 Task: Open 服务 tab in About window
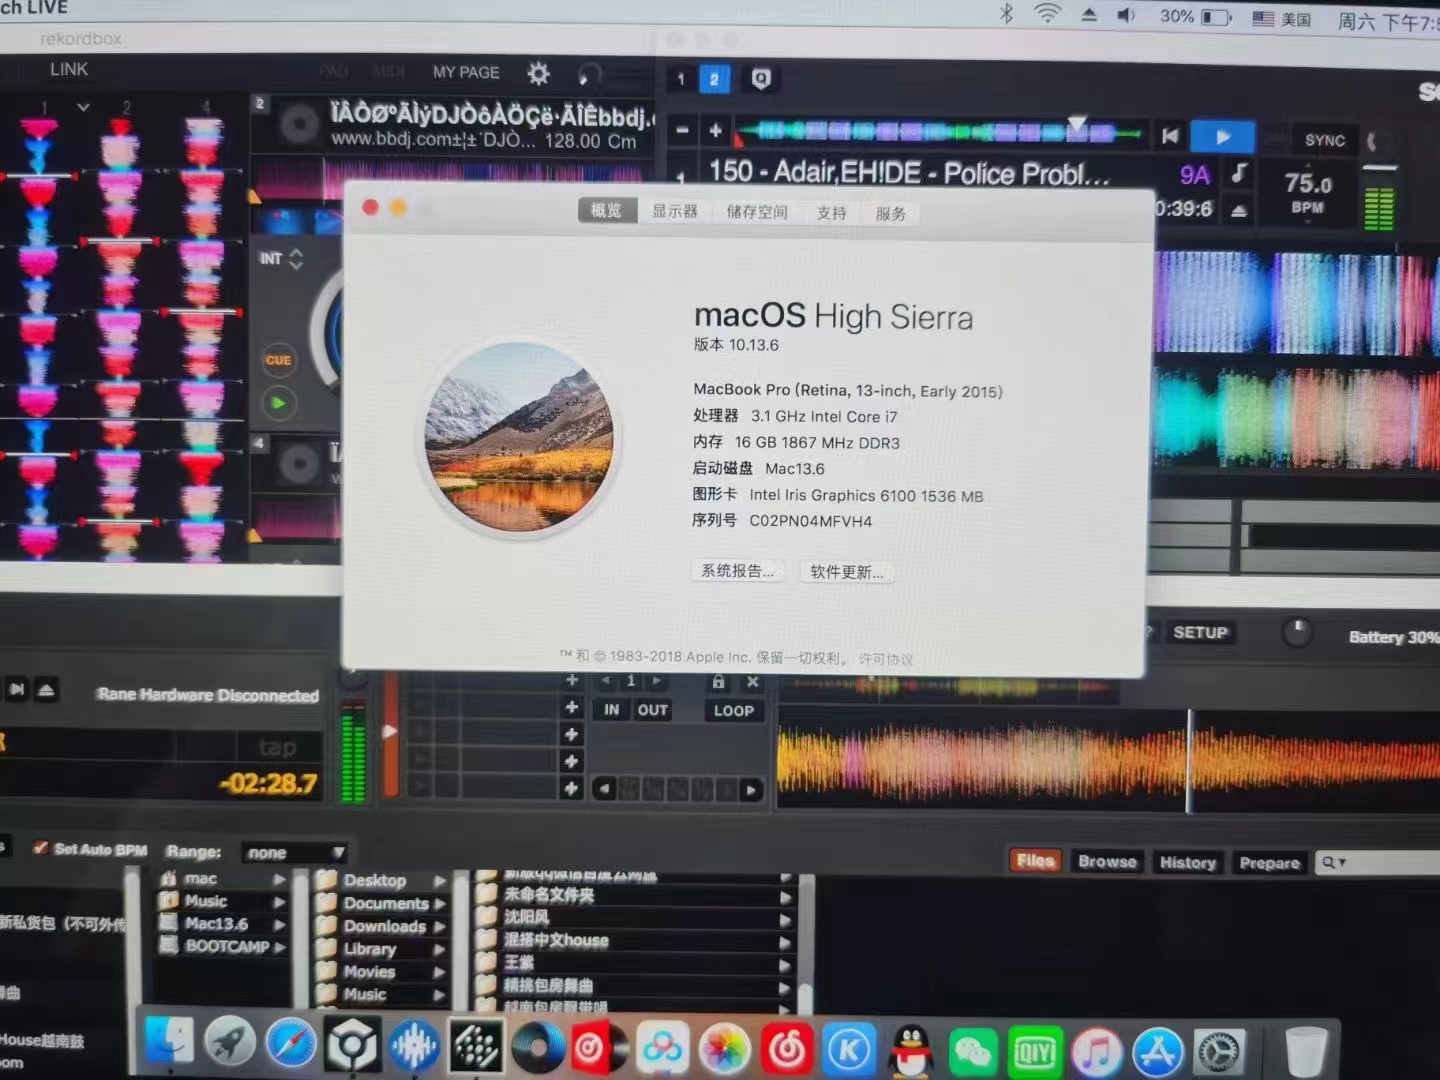(x=891, y=214)
